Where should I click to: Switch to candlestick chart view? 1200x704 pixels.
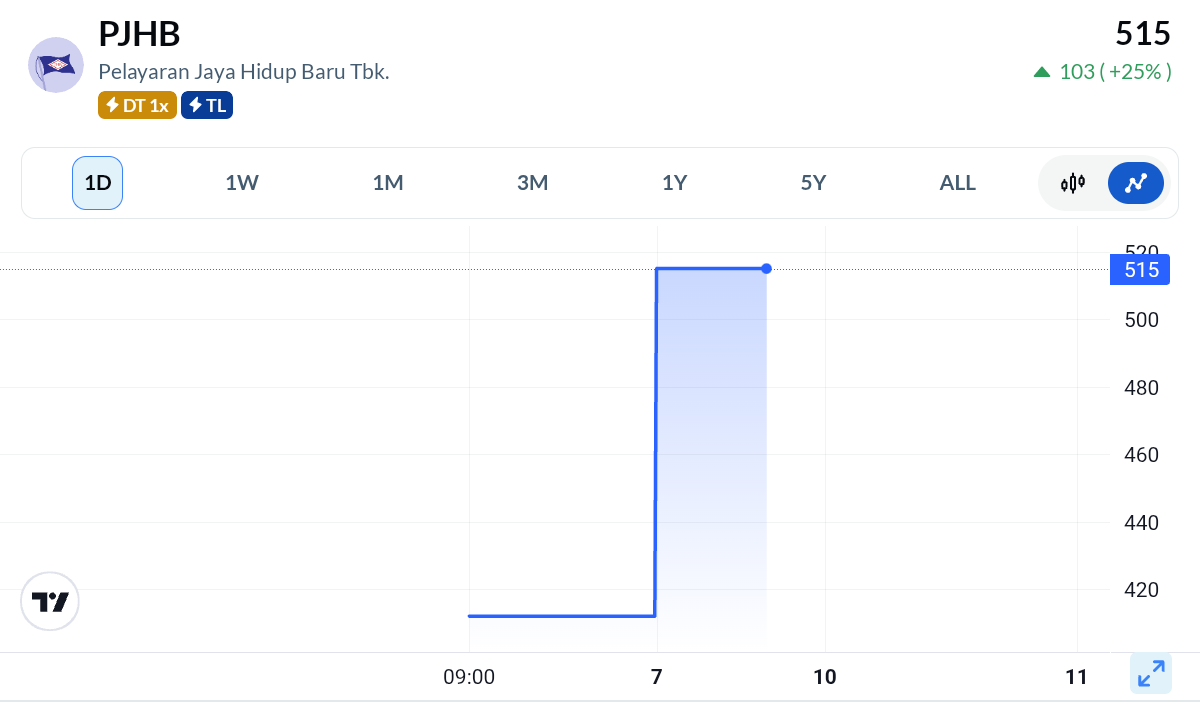(x=1073, y=183)
